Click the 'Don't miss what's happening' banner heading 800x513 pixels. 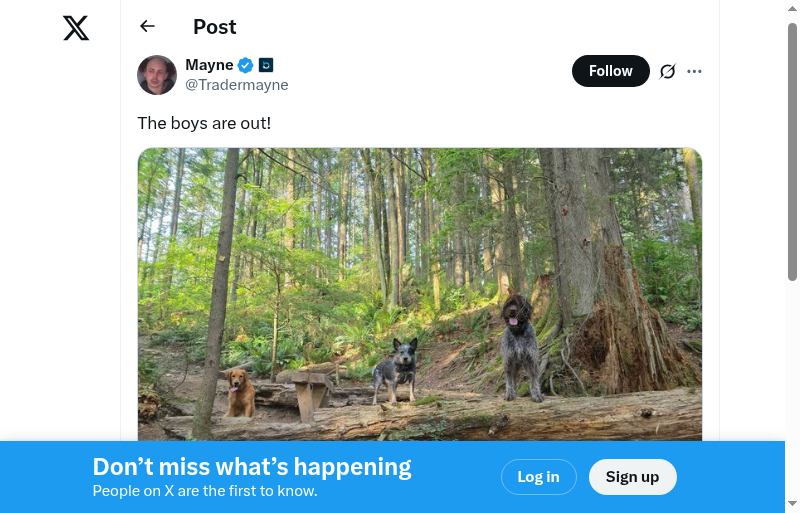tap(252, 467)
